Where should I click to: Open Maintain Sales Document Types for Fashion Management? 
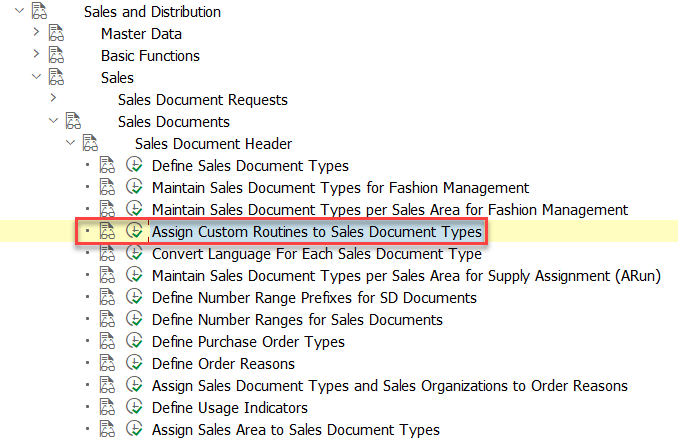point(340,188)
